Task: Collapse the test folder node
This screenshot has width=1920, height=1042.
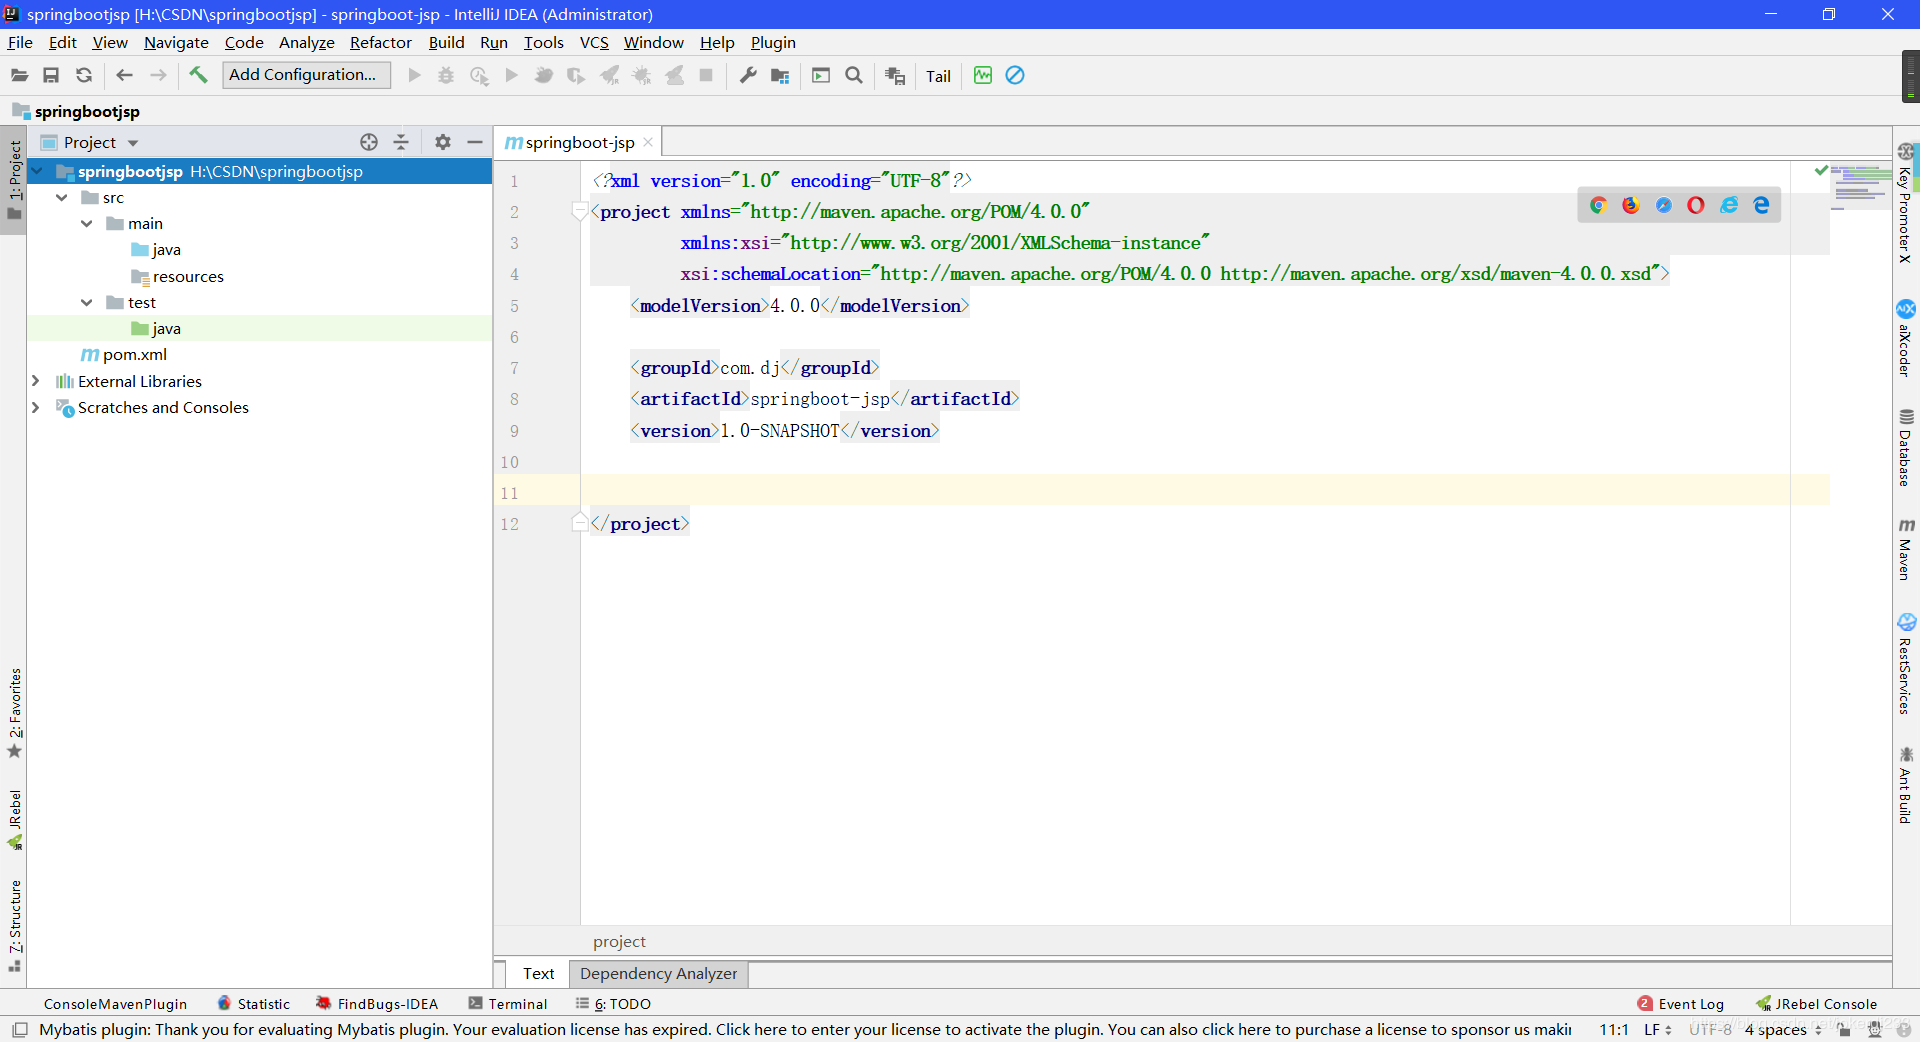Action: point(87,302)
